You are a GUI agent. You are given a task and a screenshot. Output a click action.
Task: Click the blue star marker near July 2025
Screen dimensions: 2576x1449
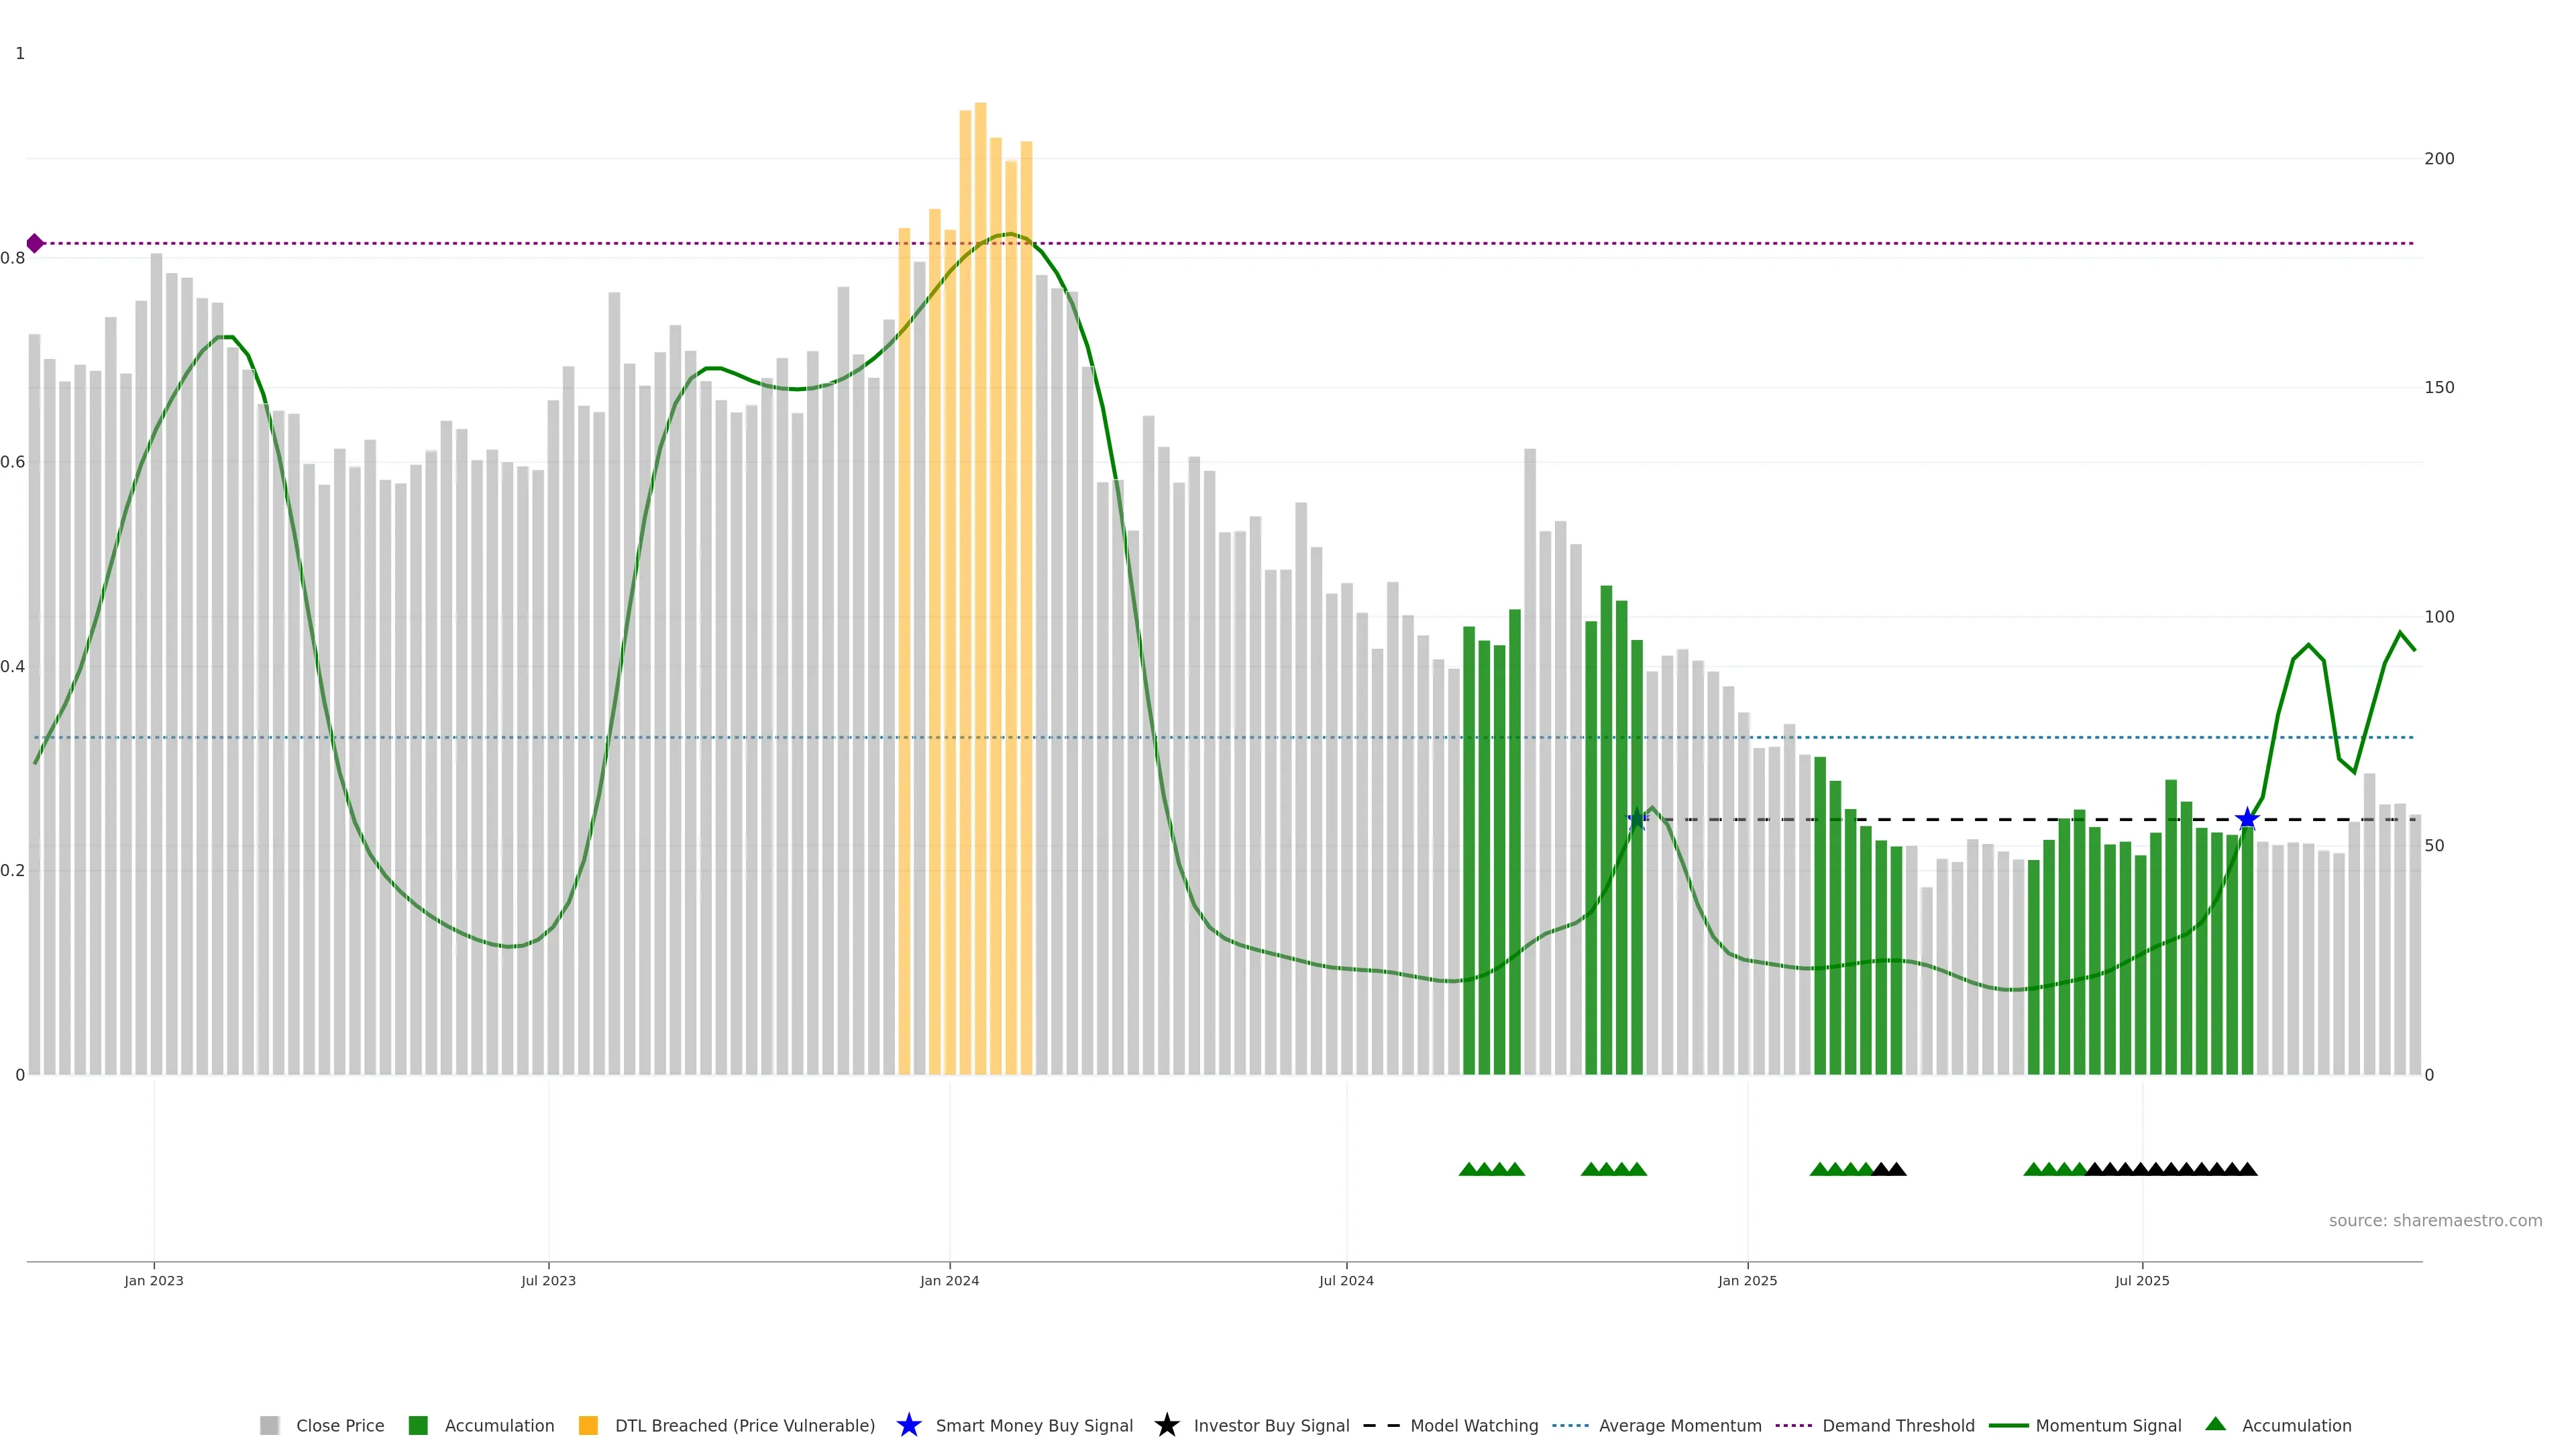pos(2247,819)
